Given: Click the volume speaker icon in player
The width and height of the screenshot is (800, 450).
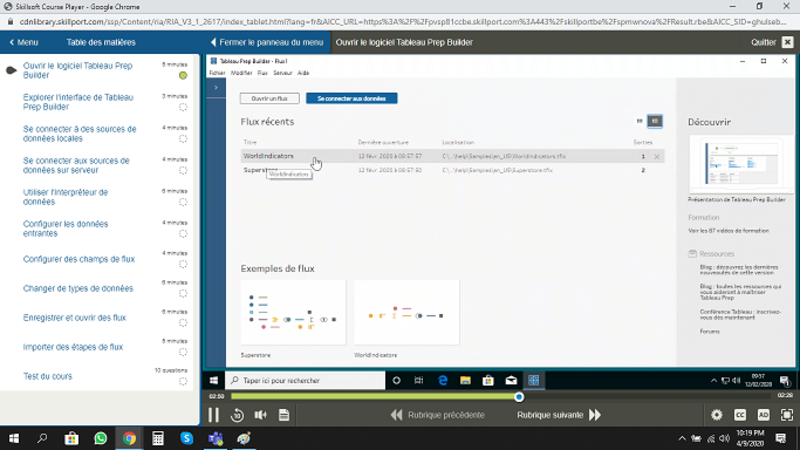Looking at the screenshot, I should pyautogui.click(x=261, y=415).
